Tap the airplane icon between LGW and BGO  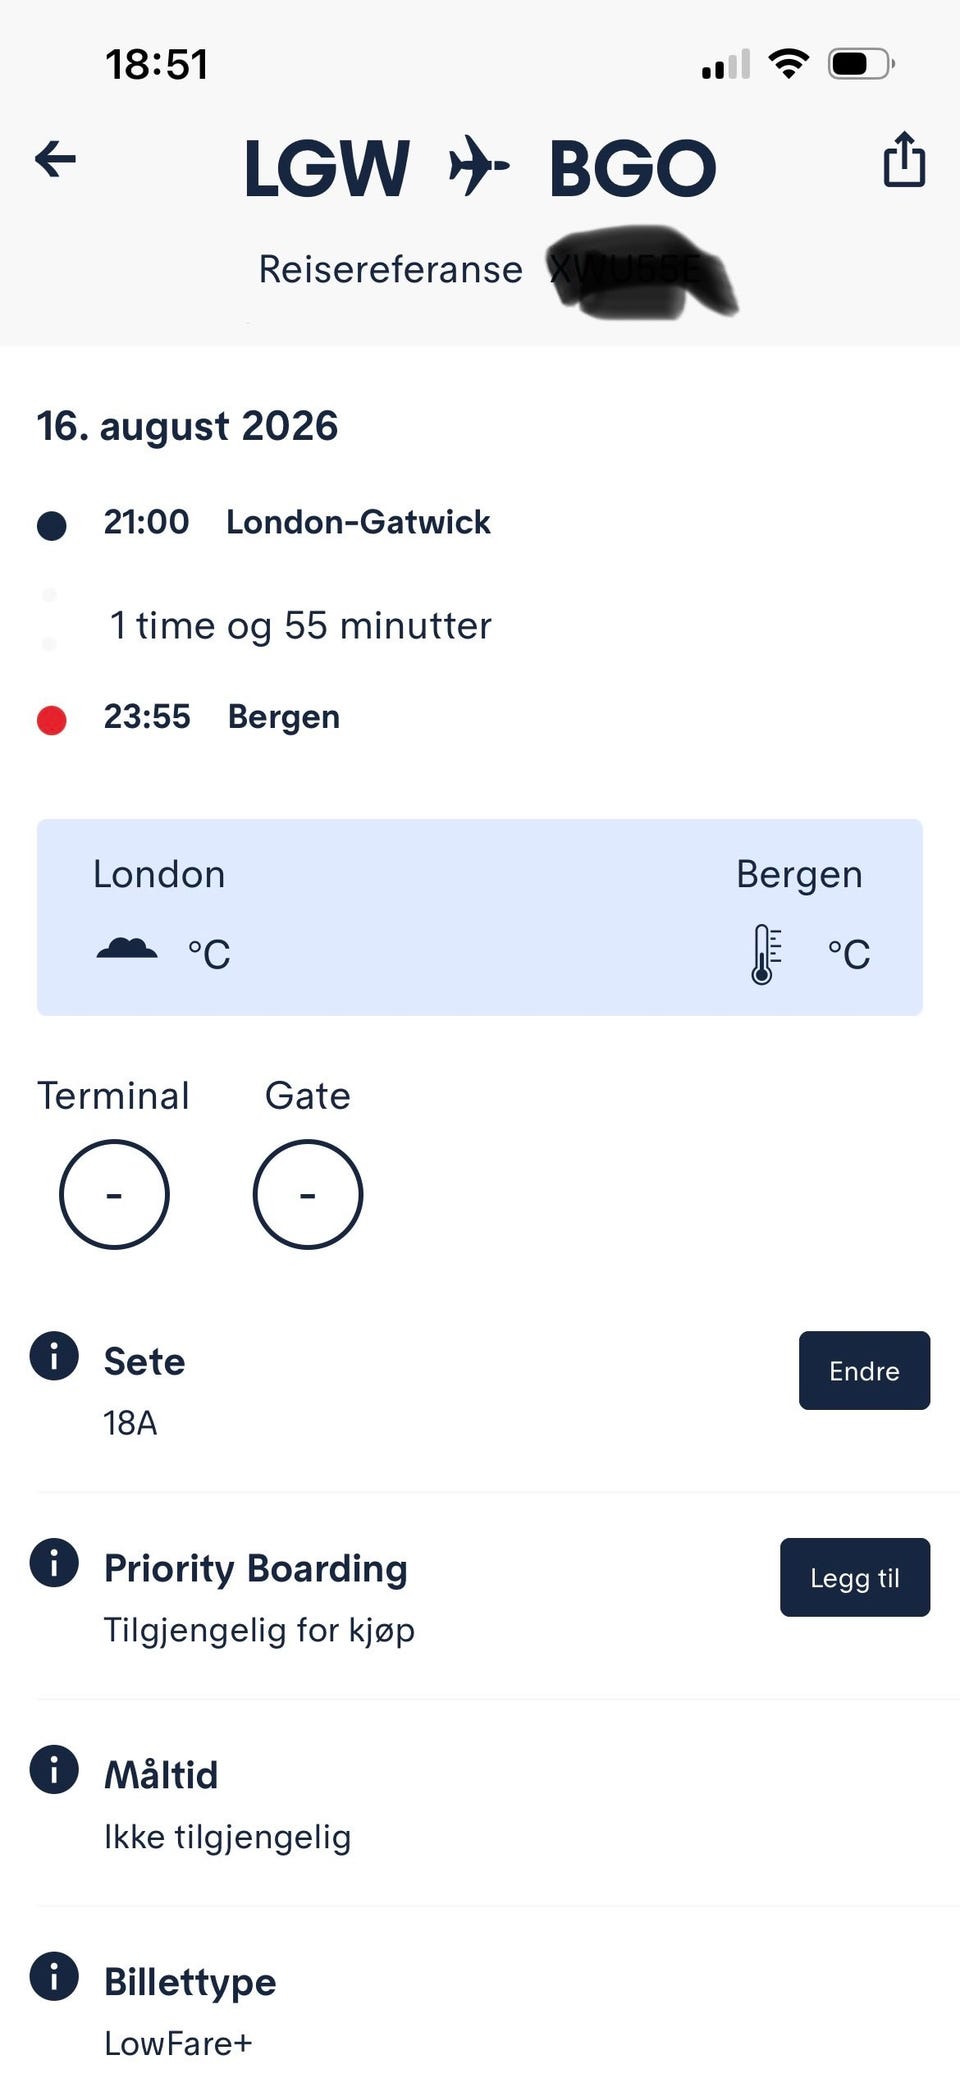click(x=478, y=166)
